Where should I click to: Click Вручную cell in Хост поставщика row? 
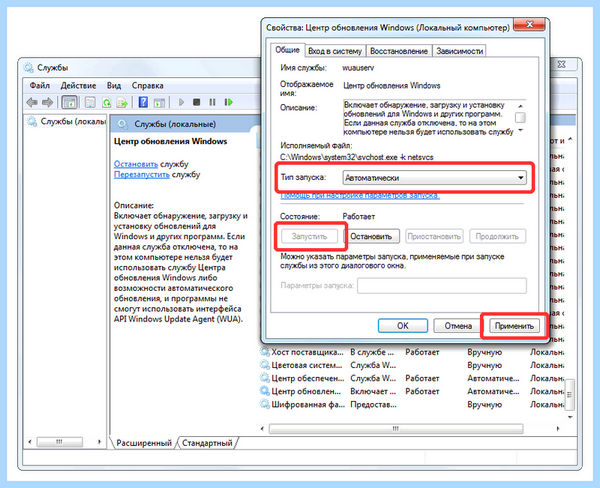point(484,352)
